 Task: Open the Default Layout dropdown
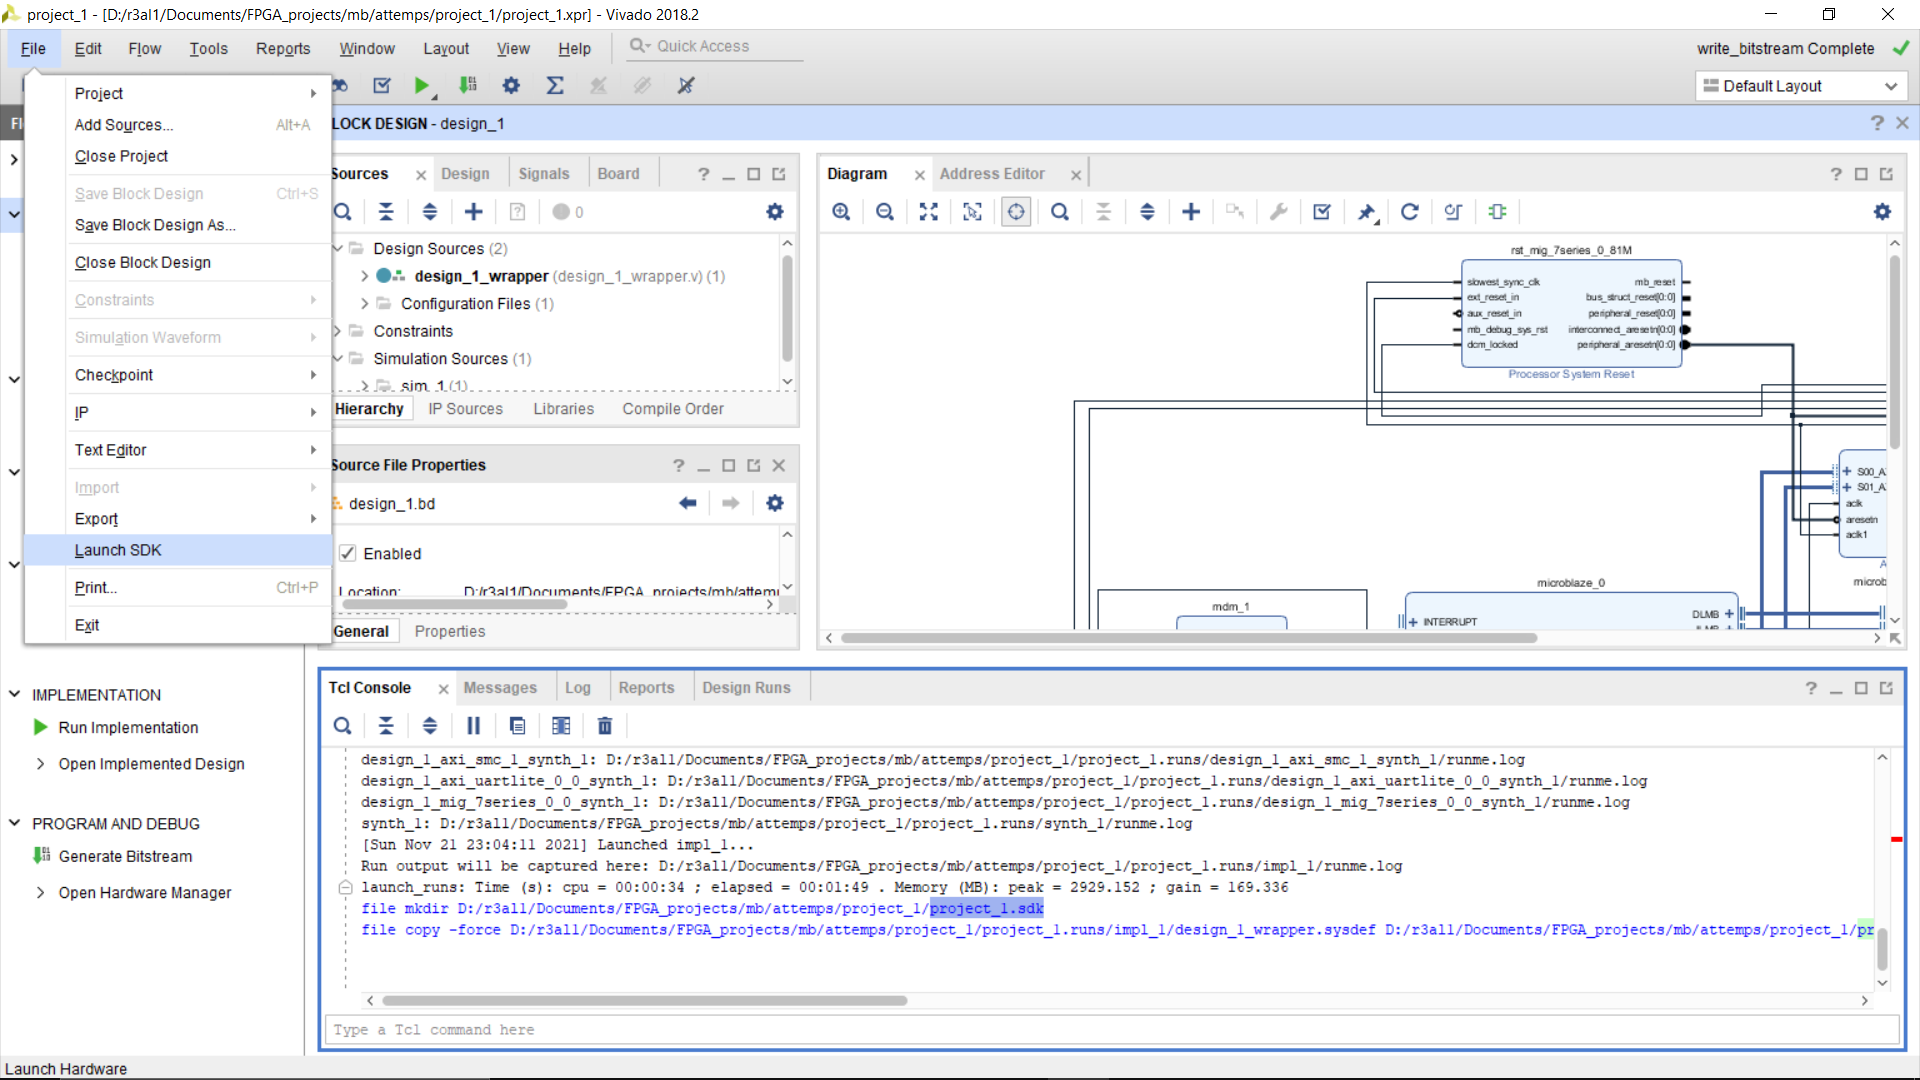click(x=1891, y=86)
